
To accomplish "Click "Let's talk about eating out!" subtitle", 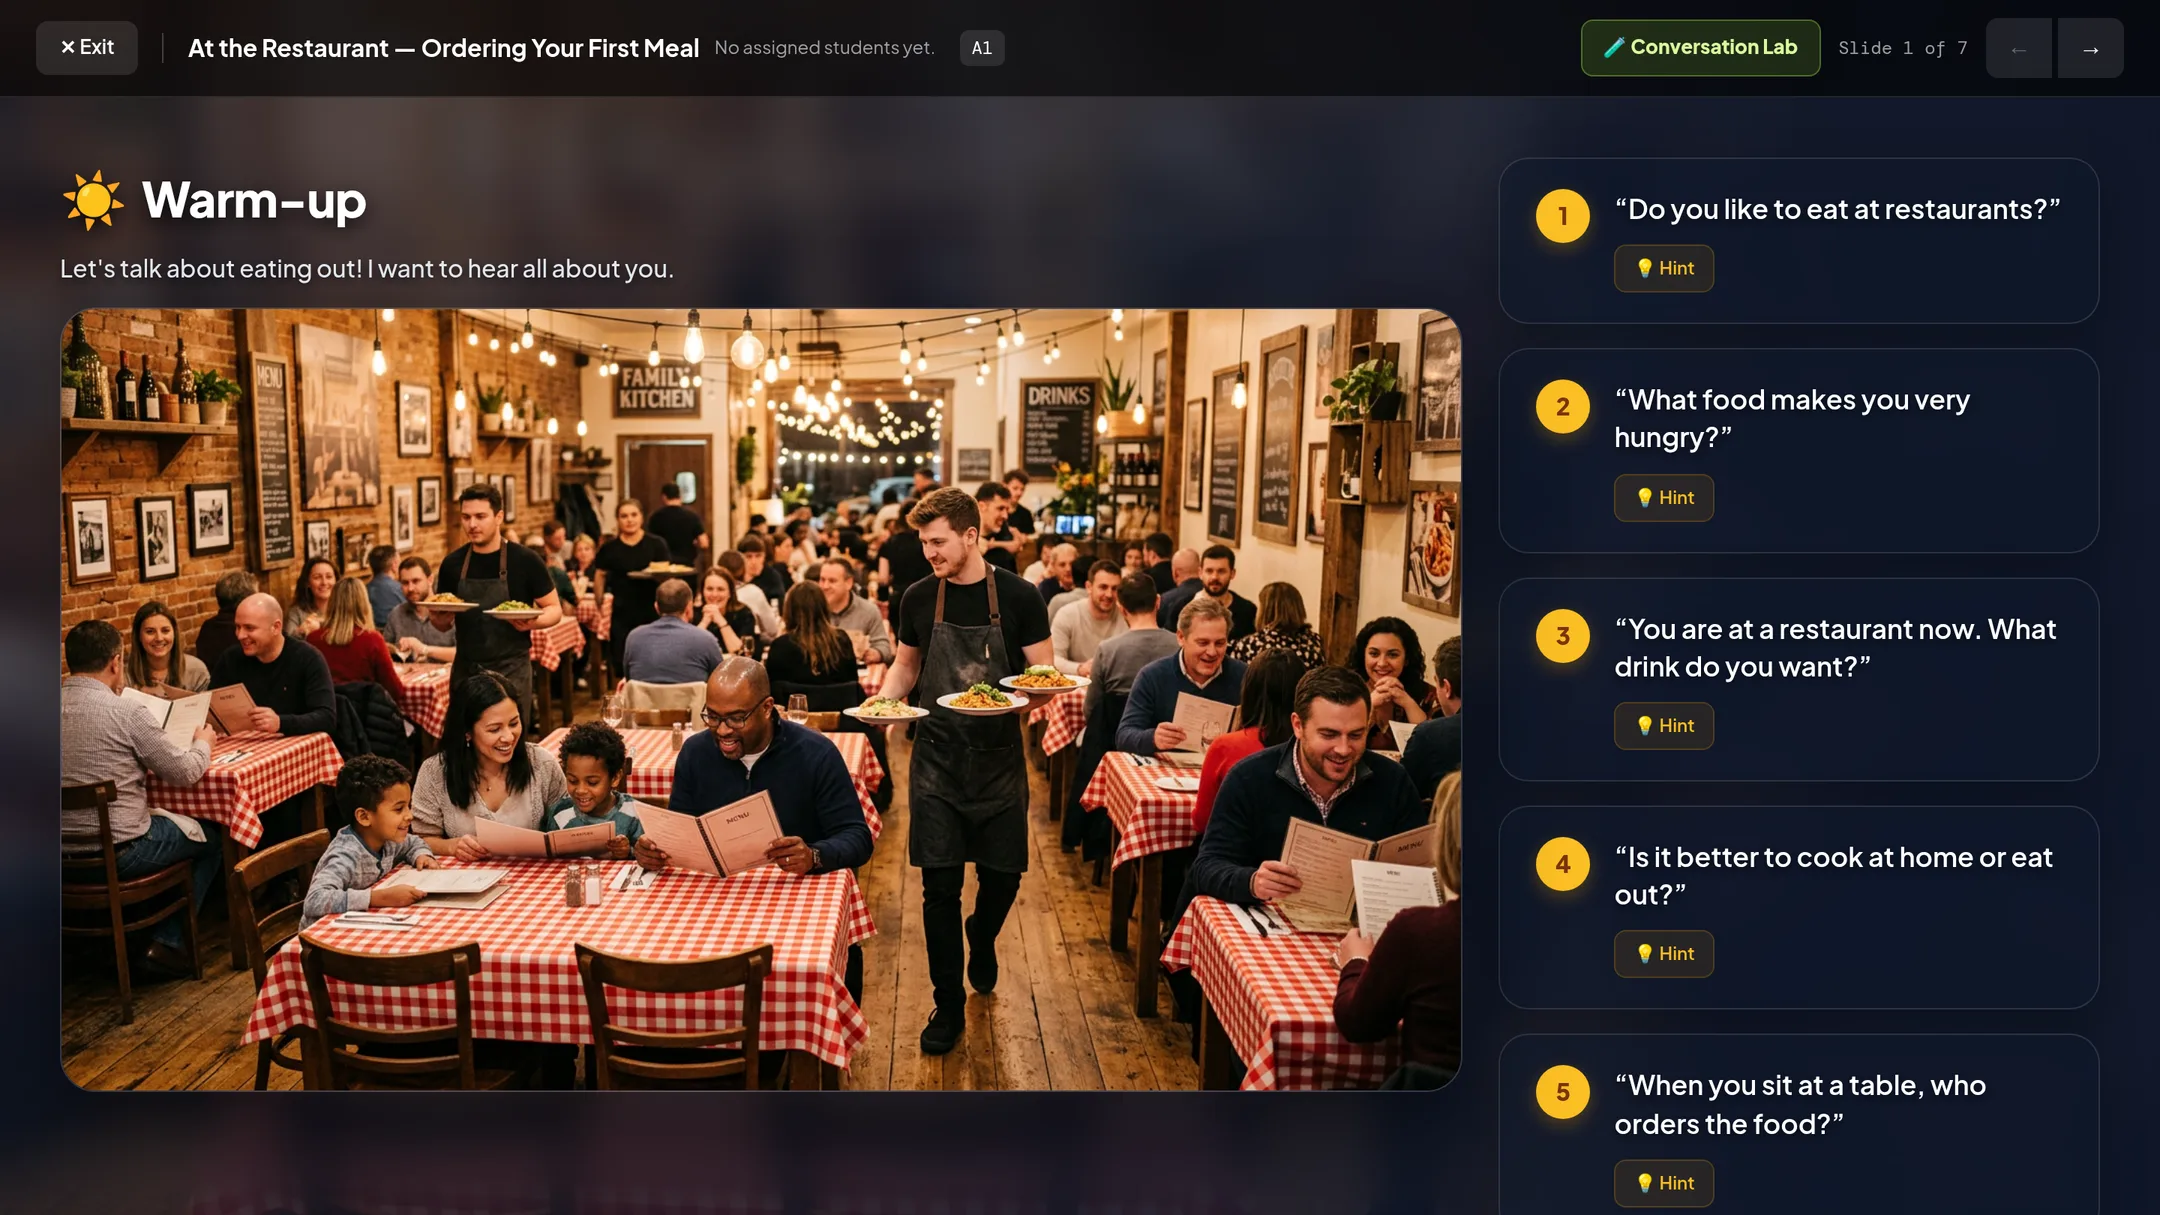I will (x=367, y=269).
